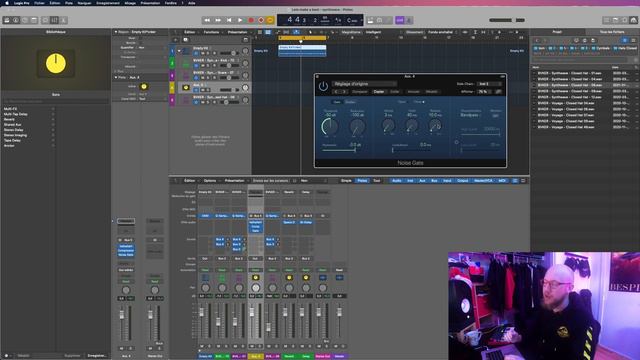Click the Noise Gate link button

tap(498, 92)
